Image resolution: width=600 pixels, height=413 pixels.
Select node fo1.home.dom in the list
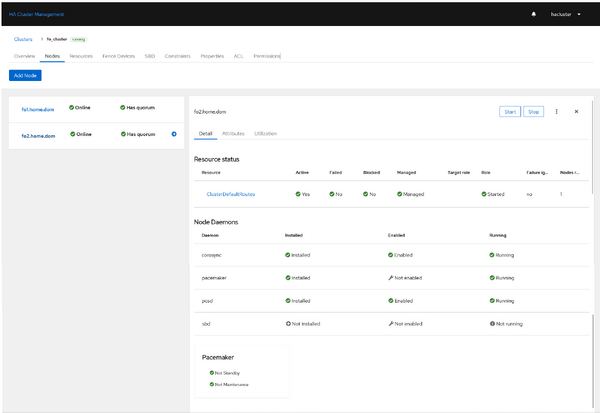point(38,109)
